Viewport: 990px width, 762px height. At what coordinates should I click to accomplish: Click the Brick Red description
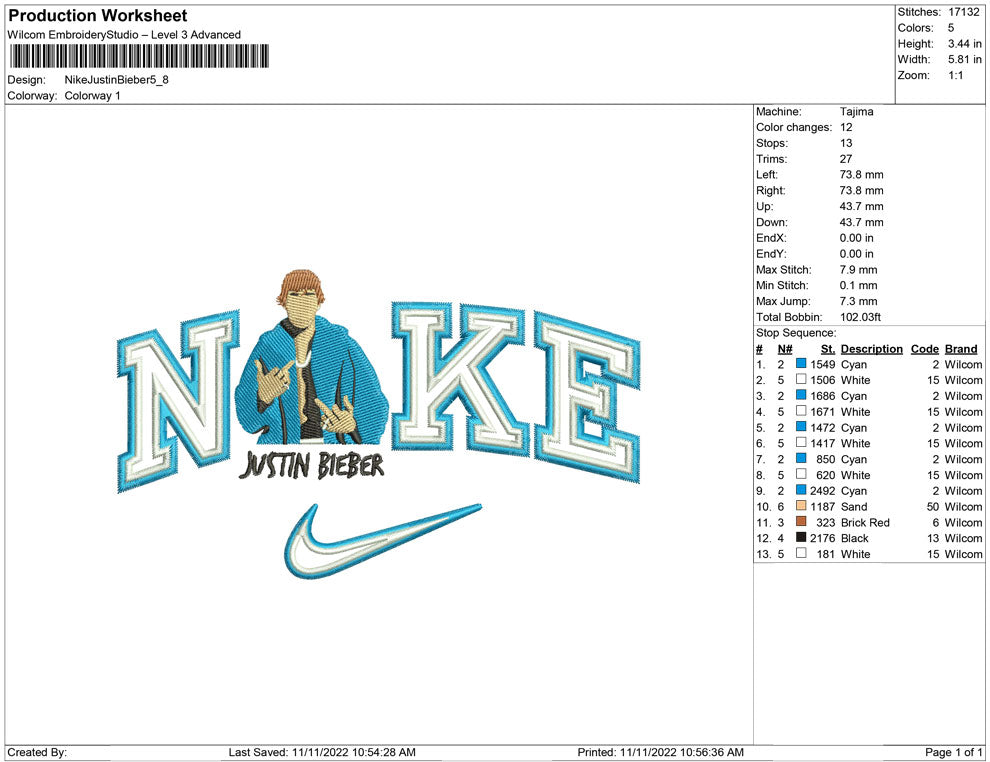click(x=865, y=522)
